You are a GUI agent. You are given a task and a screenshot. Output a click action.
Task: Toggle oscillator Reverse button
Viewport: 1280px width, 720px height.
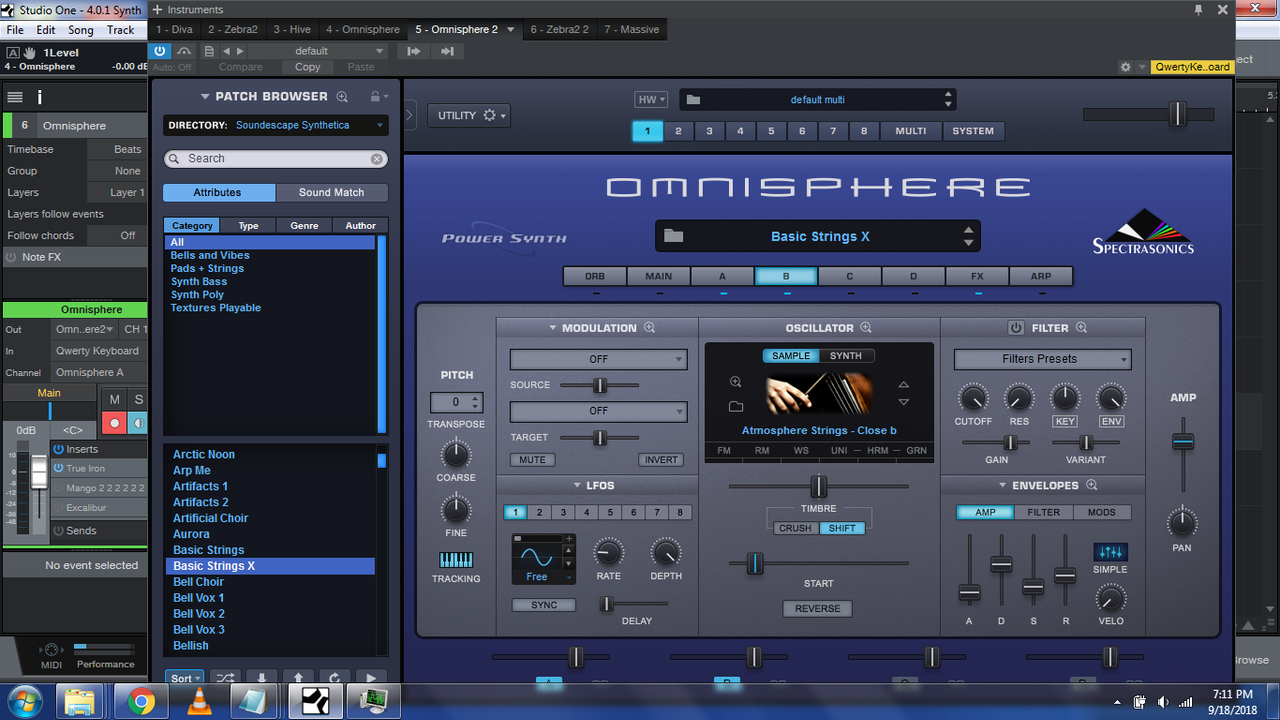818,608
